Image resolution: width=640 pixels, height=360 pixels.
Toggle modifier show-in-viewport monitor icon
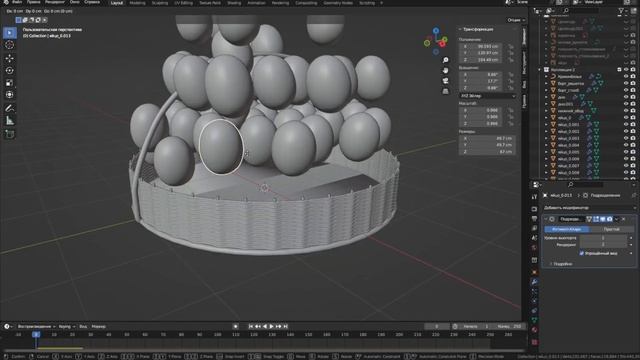[x=602, y=219]
